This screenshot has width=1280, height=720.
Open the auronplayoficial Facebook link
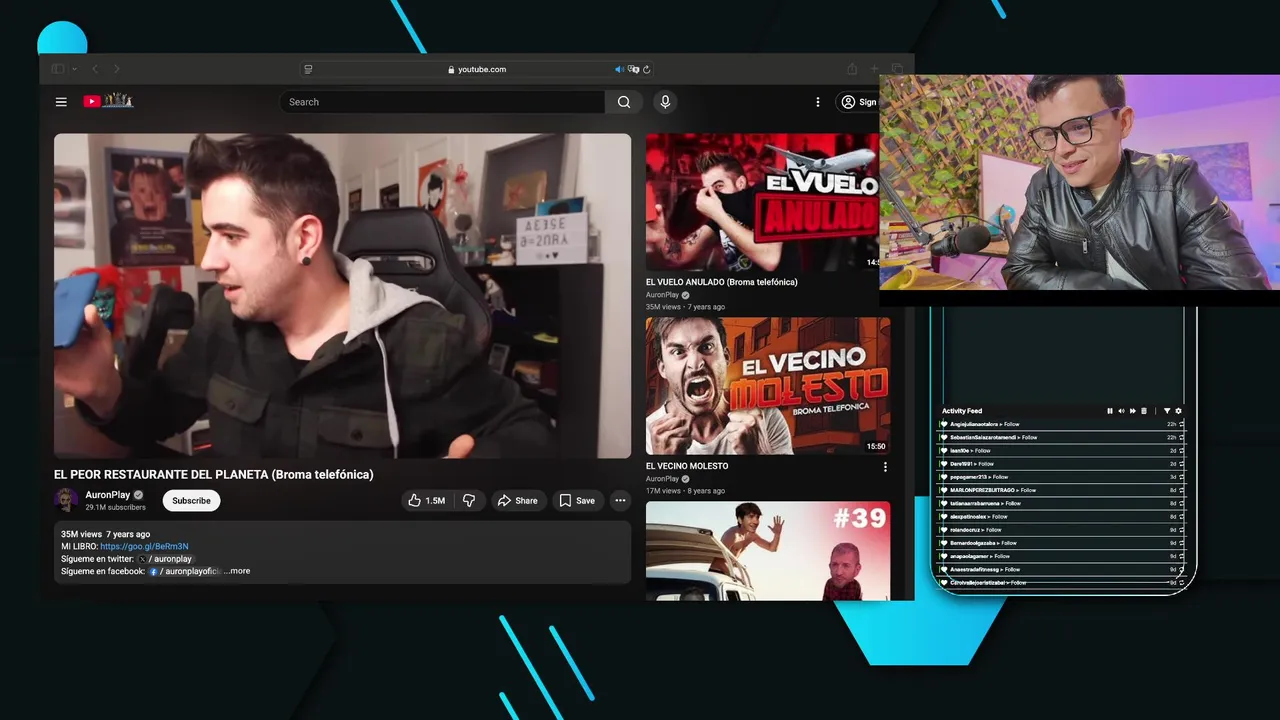(x=186, y=571)
